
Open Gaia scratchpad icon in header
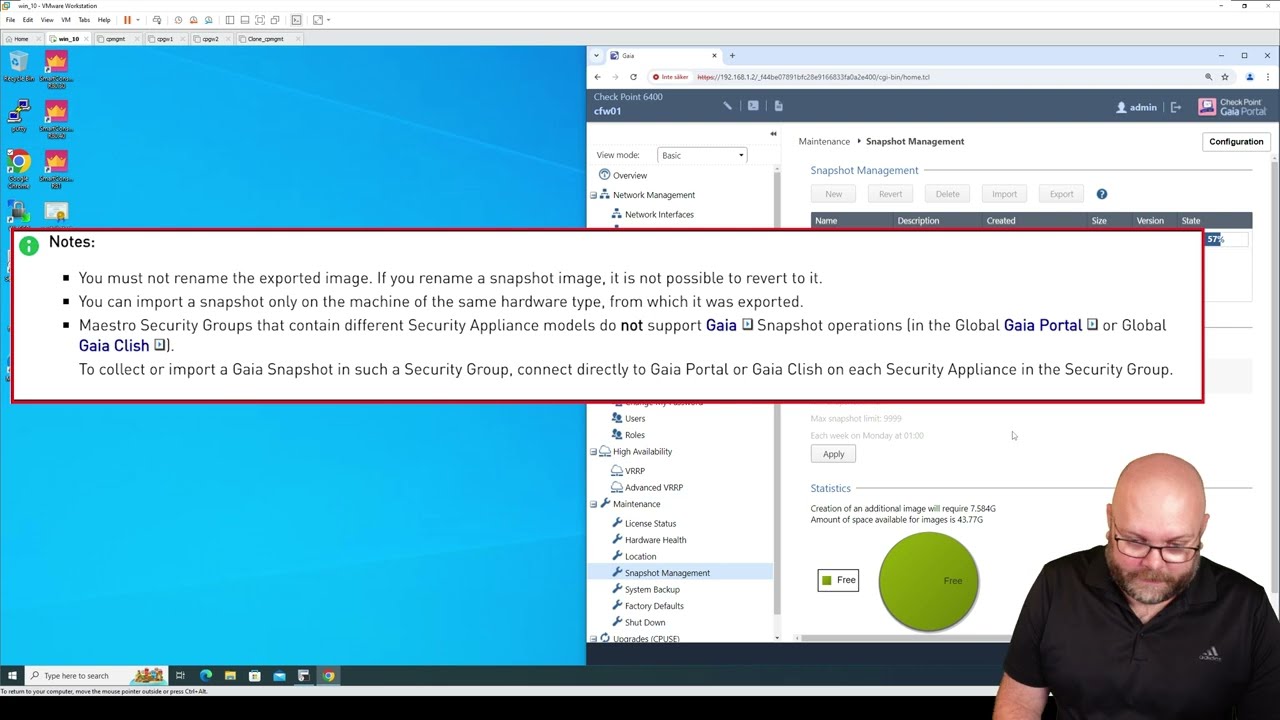[778, 105]
